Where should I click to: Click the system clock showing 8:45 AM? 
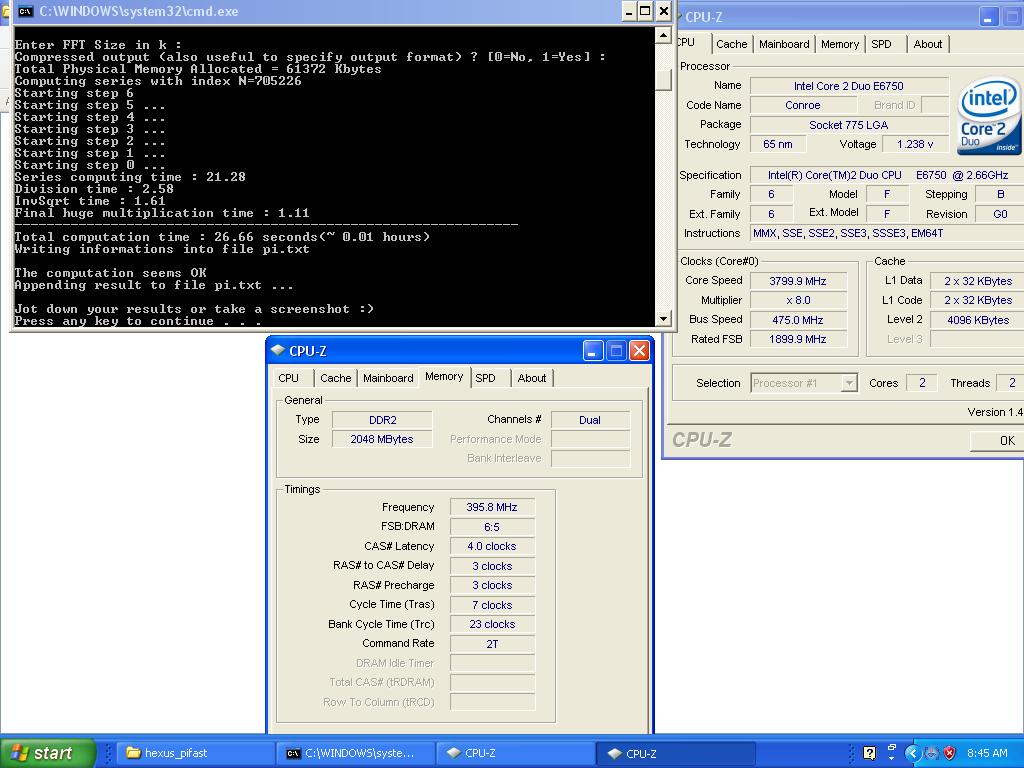pos(987,753)
